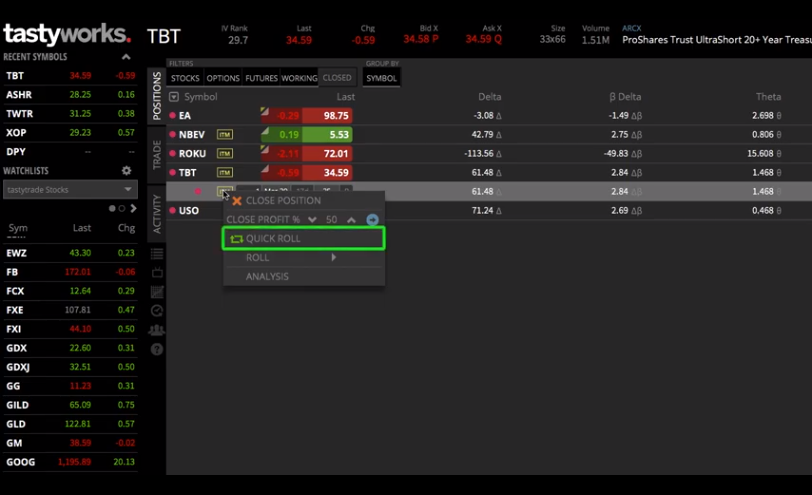The height and width of the screenshot is (495, 812).
Task: Select the first watchlist page dot
Action: point(112,209)
